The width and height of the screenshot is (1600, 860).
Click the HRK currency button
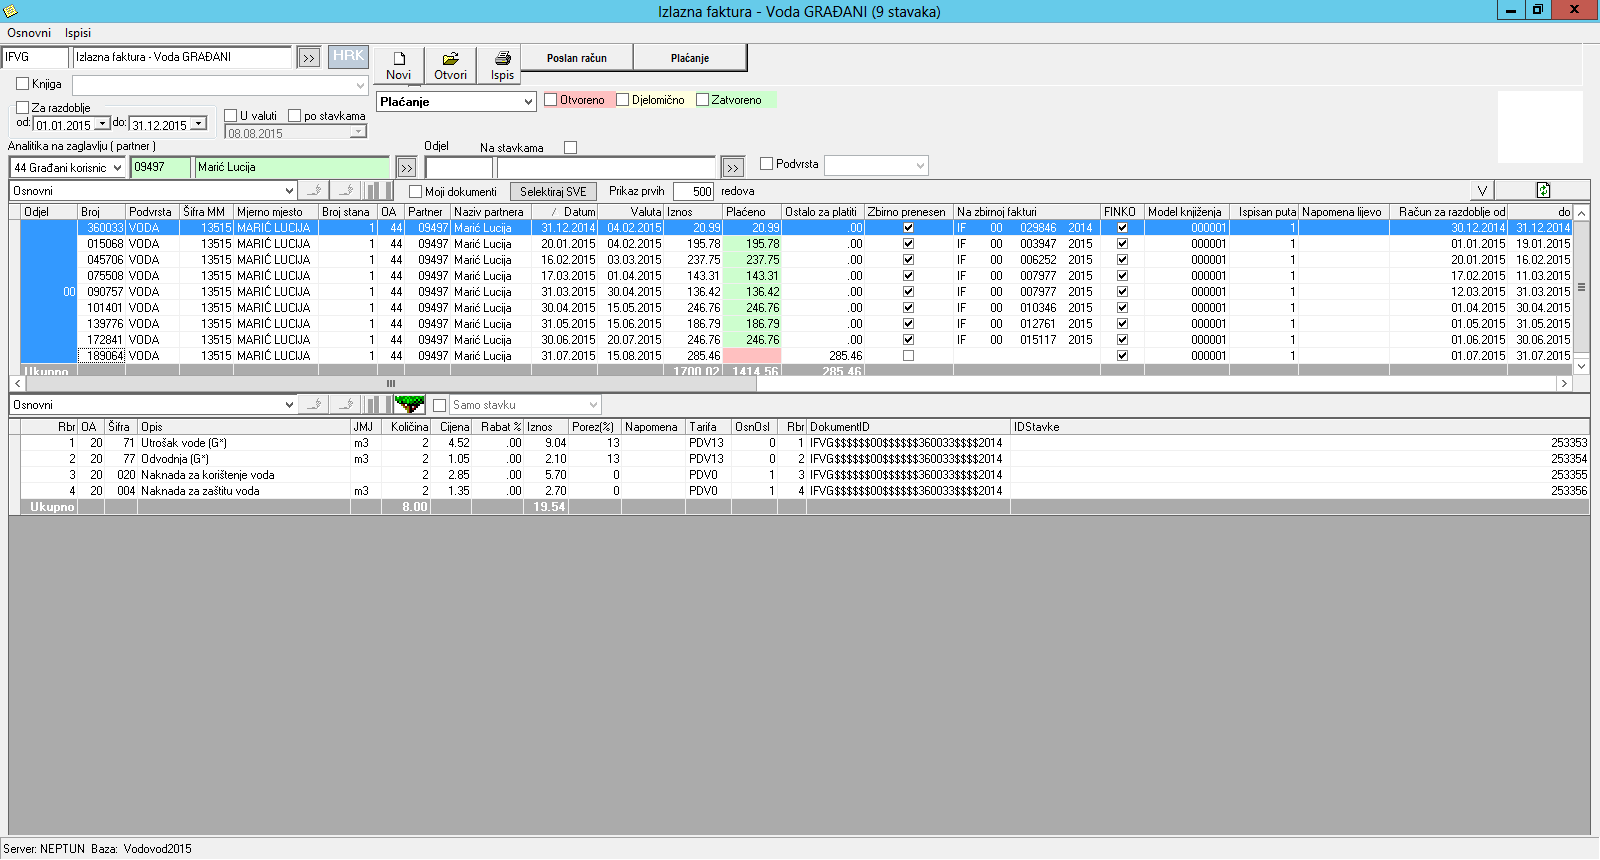(348, 56)
